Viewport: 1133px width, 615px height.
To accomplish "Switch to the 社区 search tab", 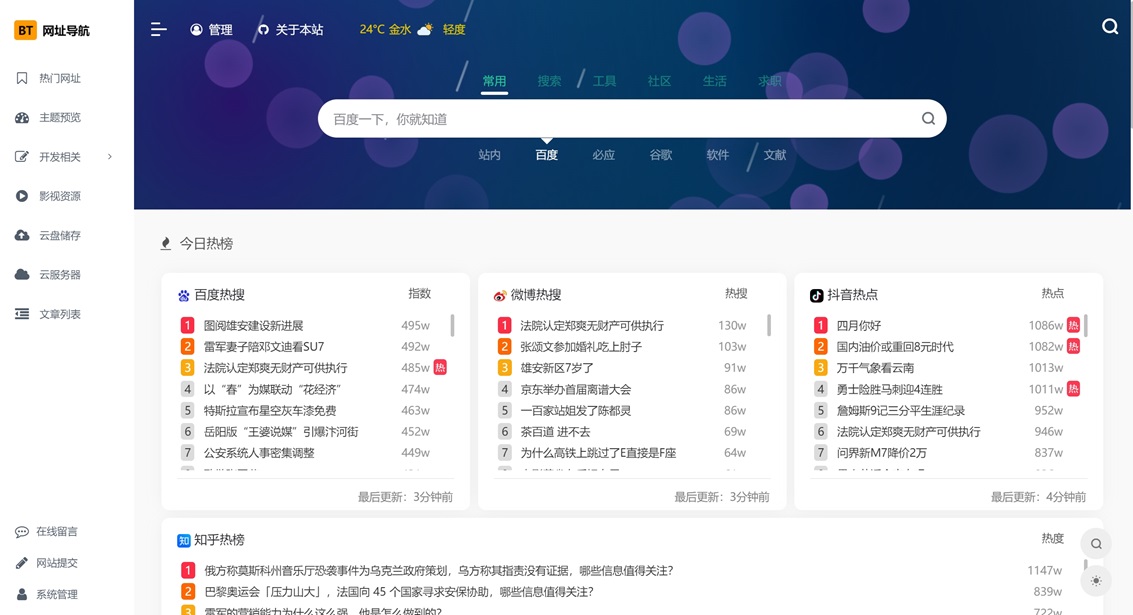I will pos(659,81).
